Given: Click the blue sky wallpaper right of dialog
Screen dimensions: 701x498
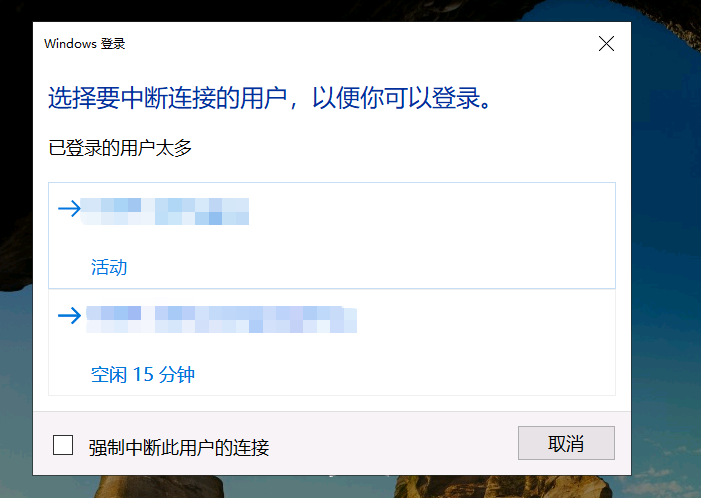Looking at the screenshot, I should [x=666, y=224].
